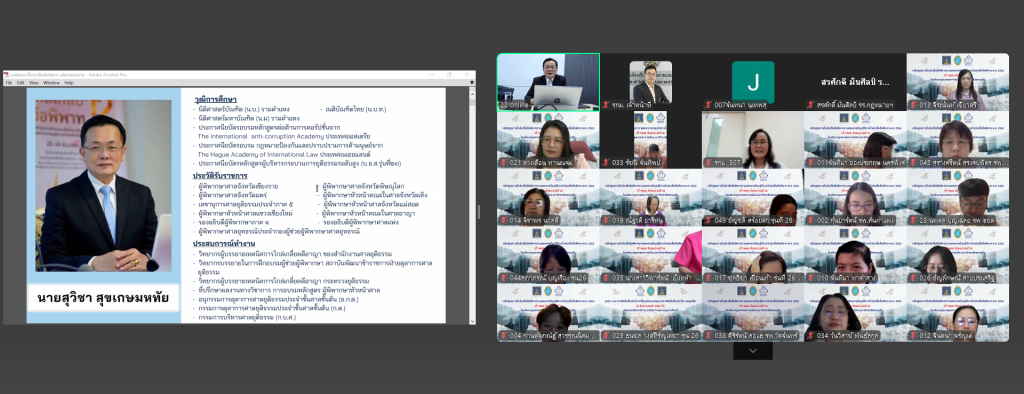1024x394 pixels.
Task: Click the muted mic icon of participant 033
Action: point(606,163)
